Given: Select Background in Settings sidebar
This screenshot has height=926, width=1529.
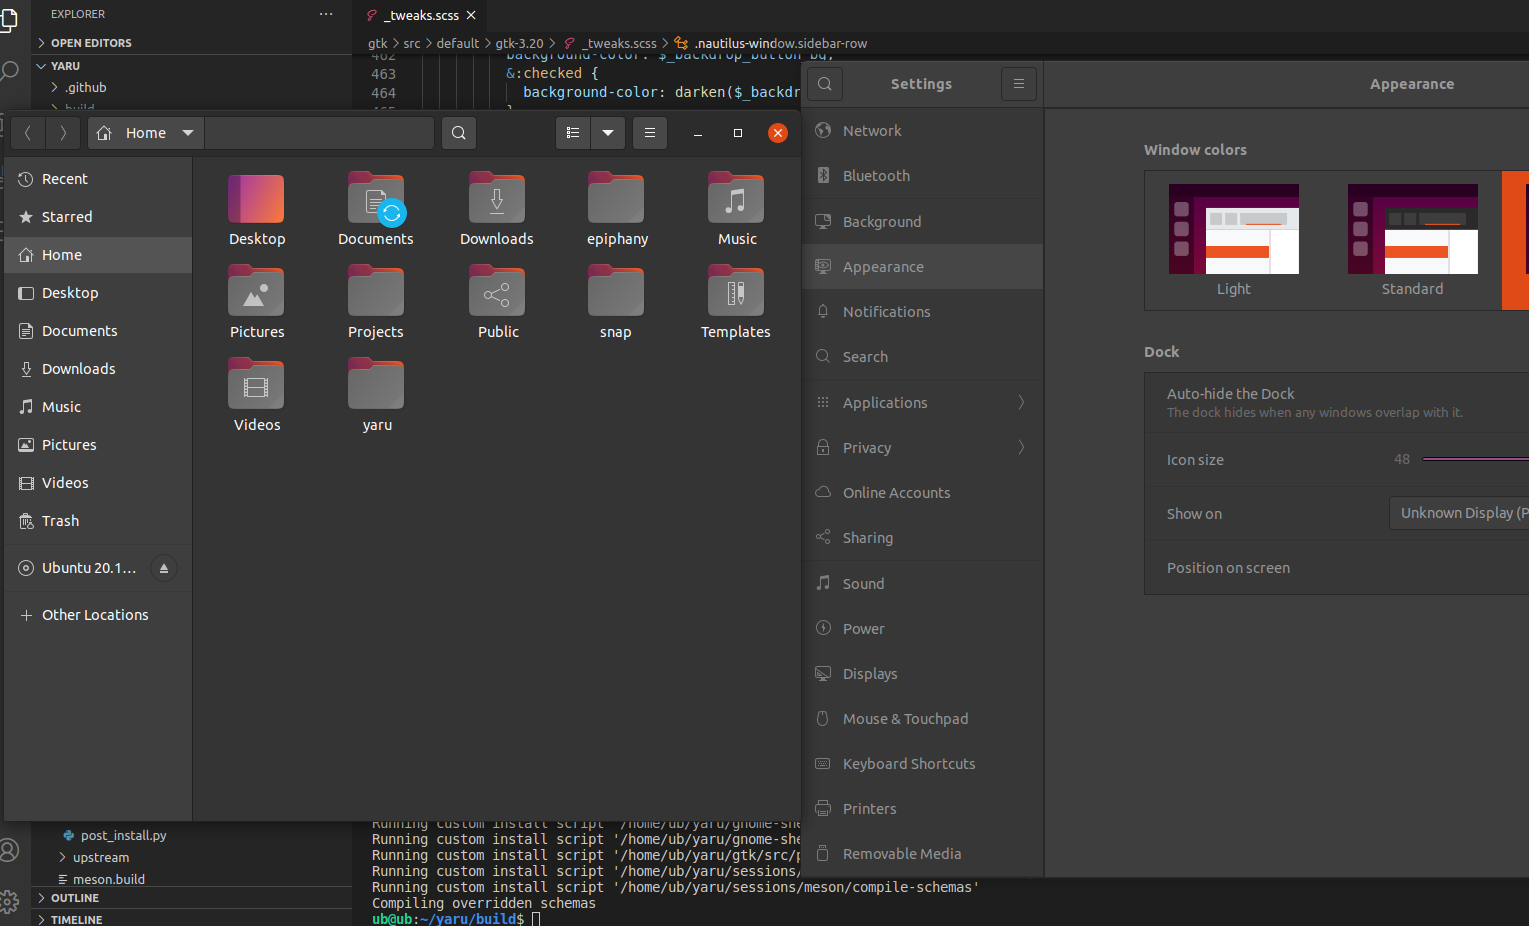Looking at the screenshot, I should pos(922,222).
